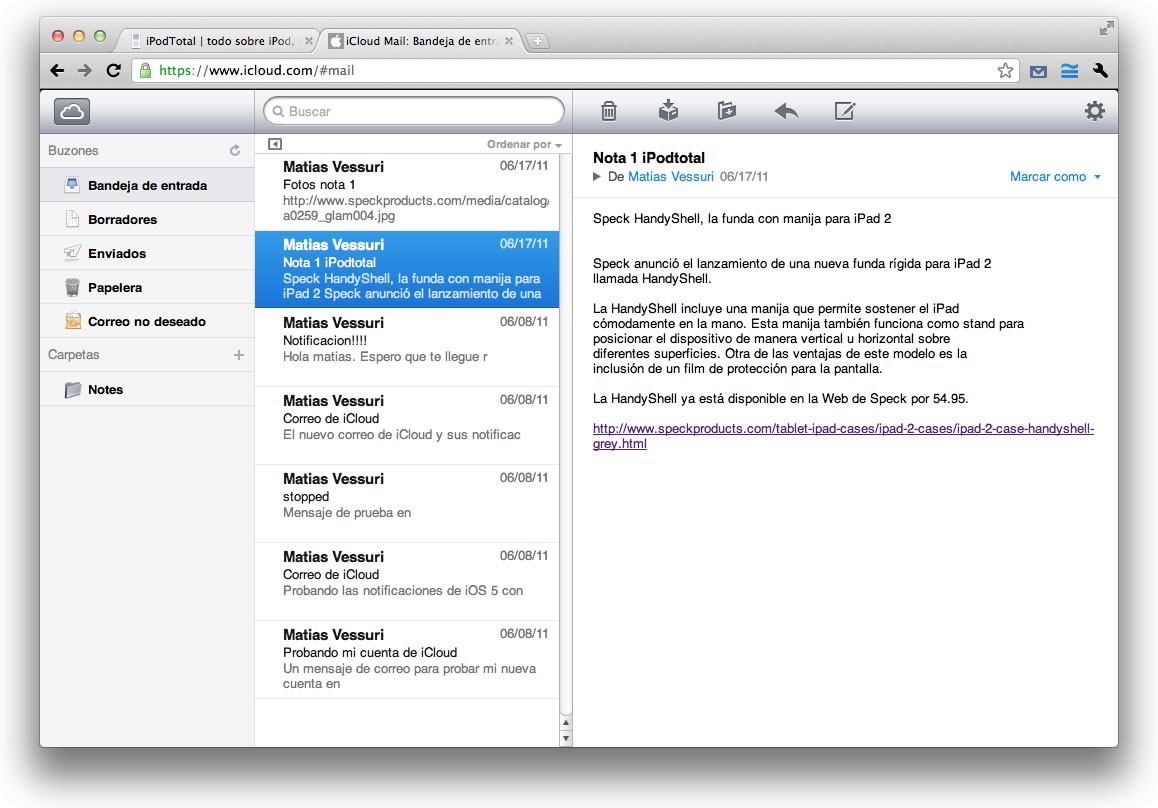Open the Fotos nota 1 message
The width and height of the screenshot is (1158, 808).
coord(407,191)
